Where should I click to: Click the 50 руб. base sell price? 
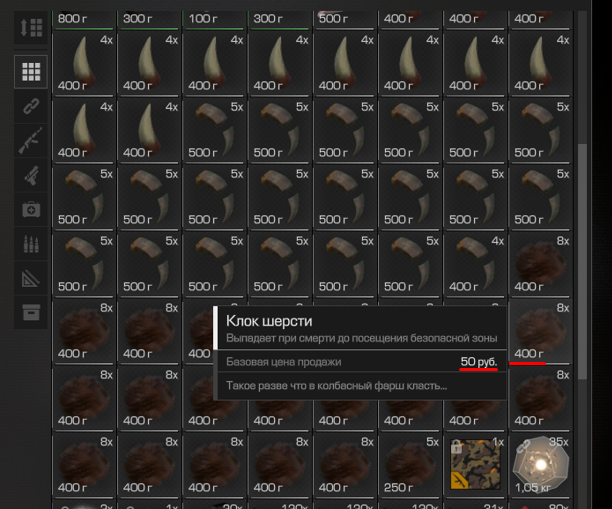coord(479,362)
